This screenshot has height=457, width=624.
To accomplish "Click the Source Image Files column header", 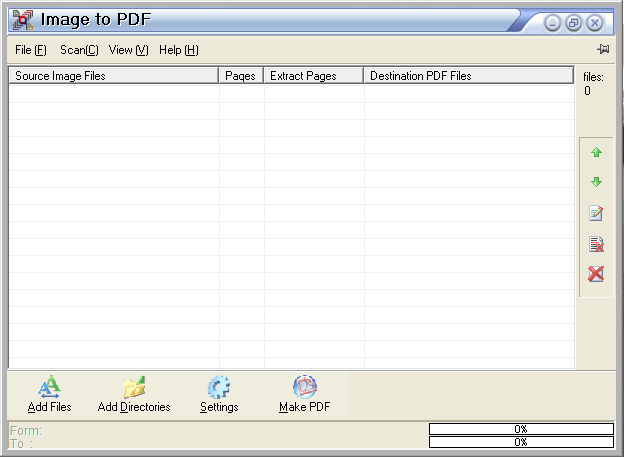I will [x=114, y=76].
